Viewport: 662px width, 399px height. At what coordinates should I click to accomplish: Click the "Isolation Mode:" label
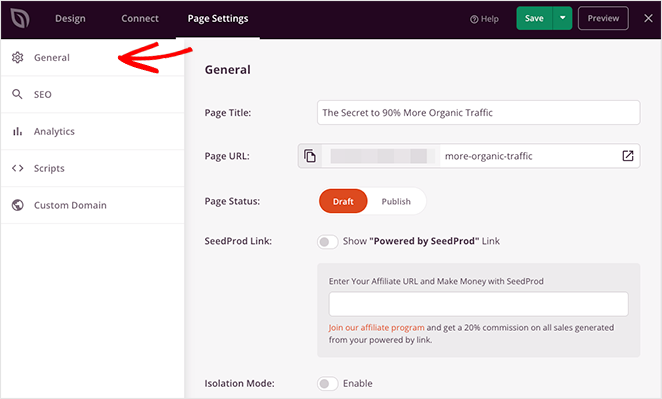coord(239,383)
